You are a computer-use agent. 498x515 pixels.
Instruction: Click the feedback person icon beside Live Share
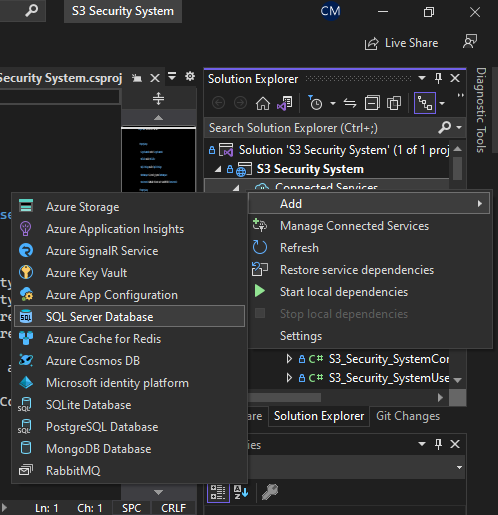click(470, 42)
